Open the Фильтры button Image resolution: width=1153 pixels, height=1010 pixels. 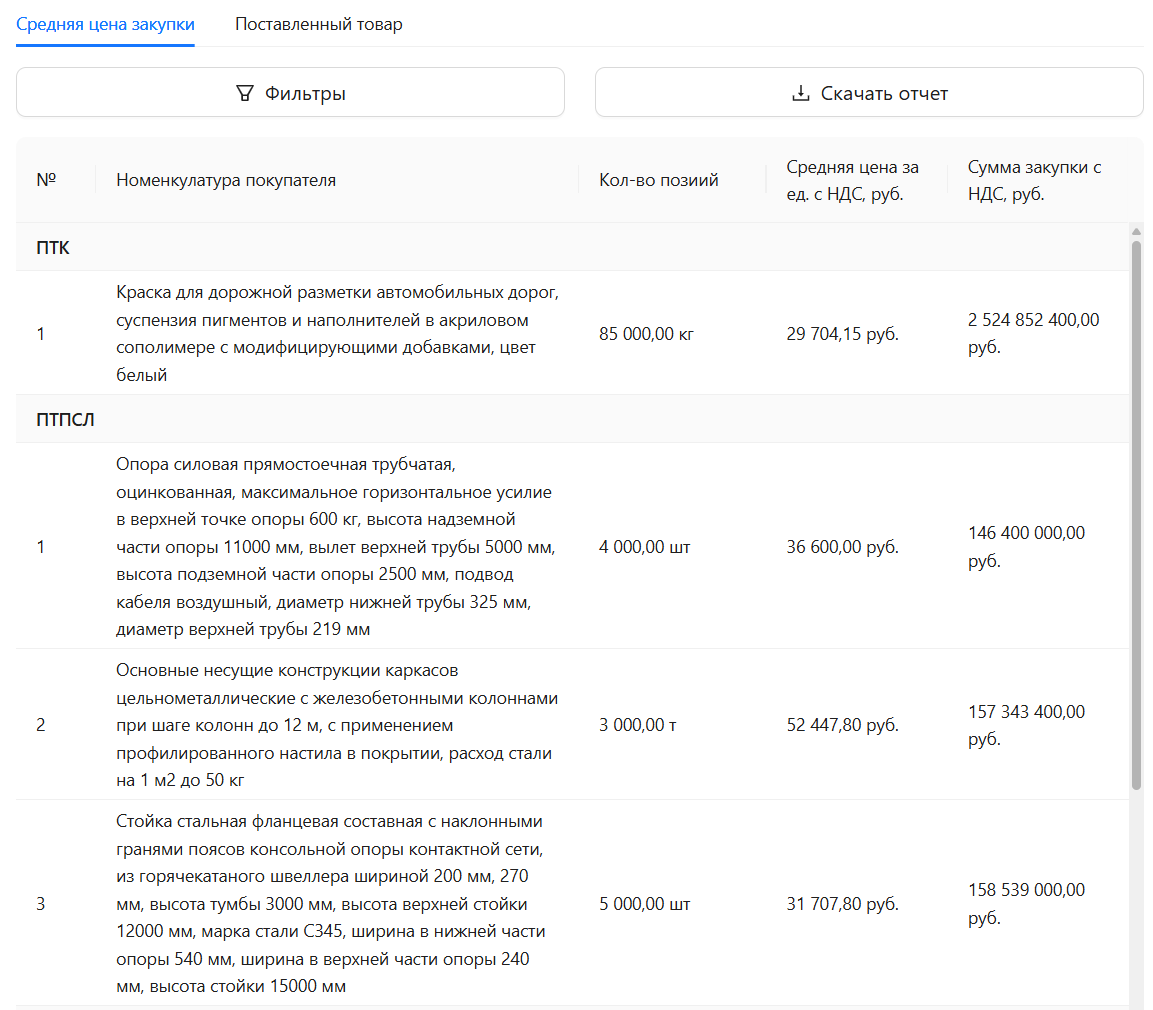[x=290, y=93]
